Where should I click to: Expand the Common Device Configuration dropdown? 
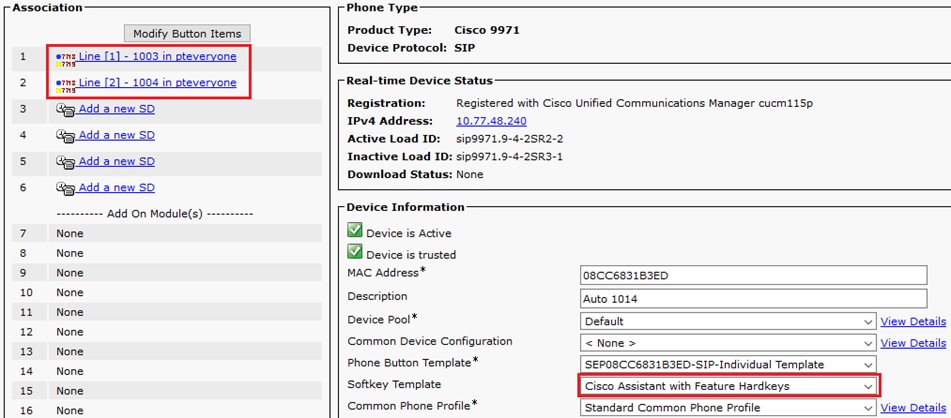[728, 343]
